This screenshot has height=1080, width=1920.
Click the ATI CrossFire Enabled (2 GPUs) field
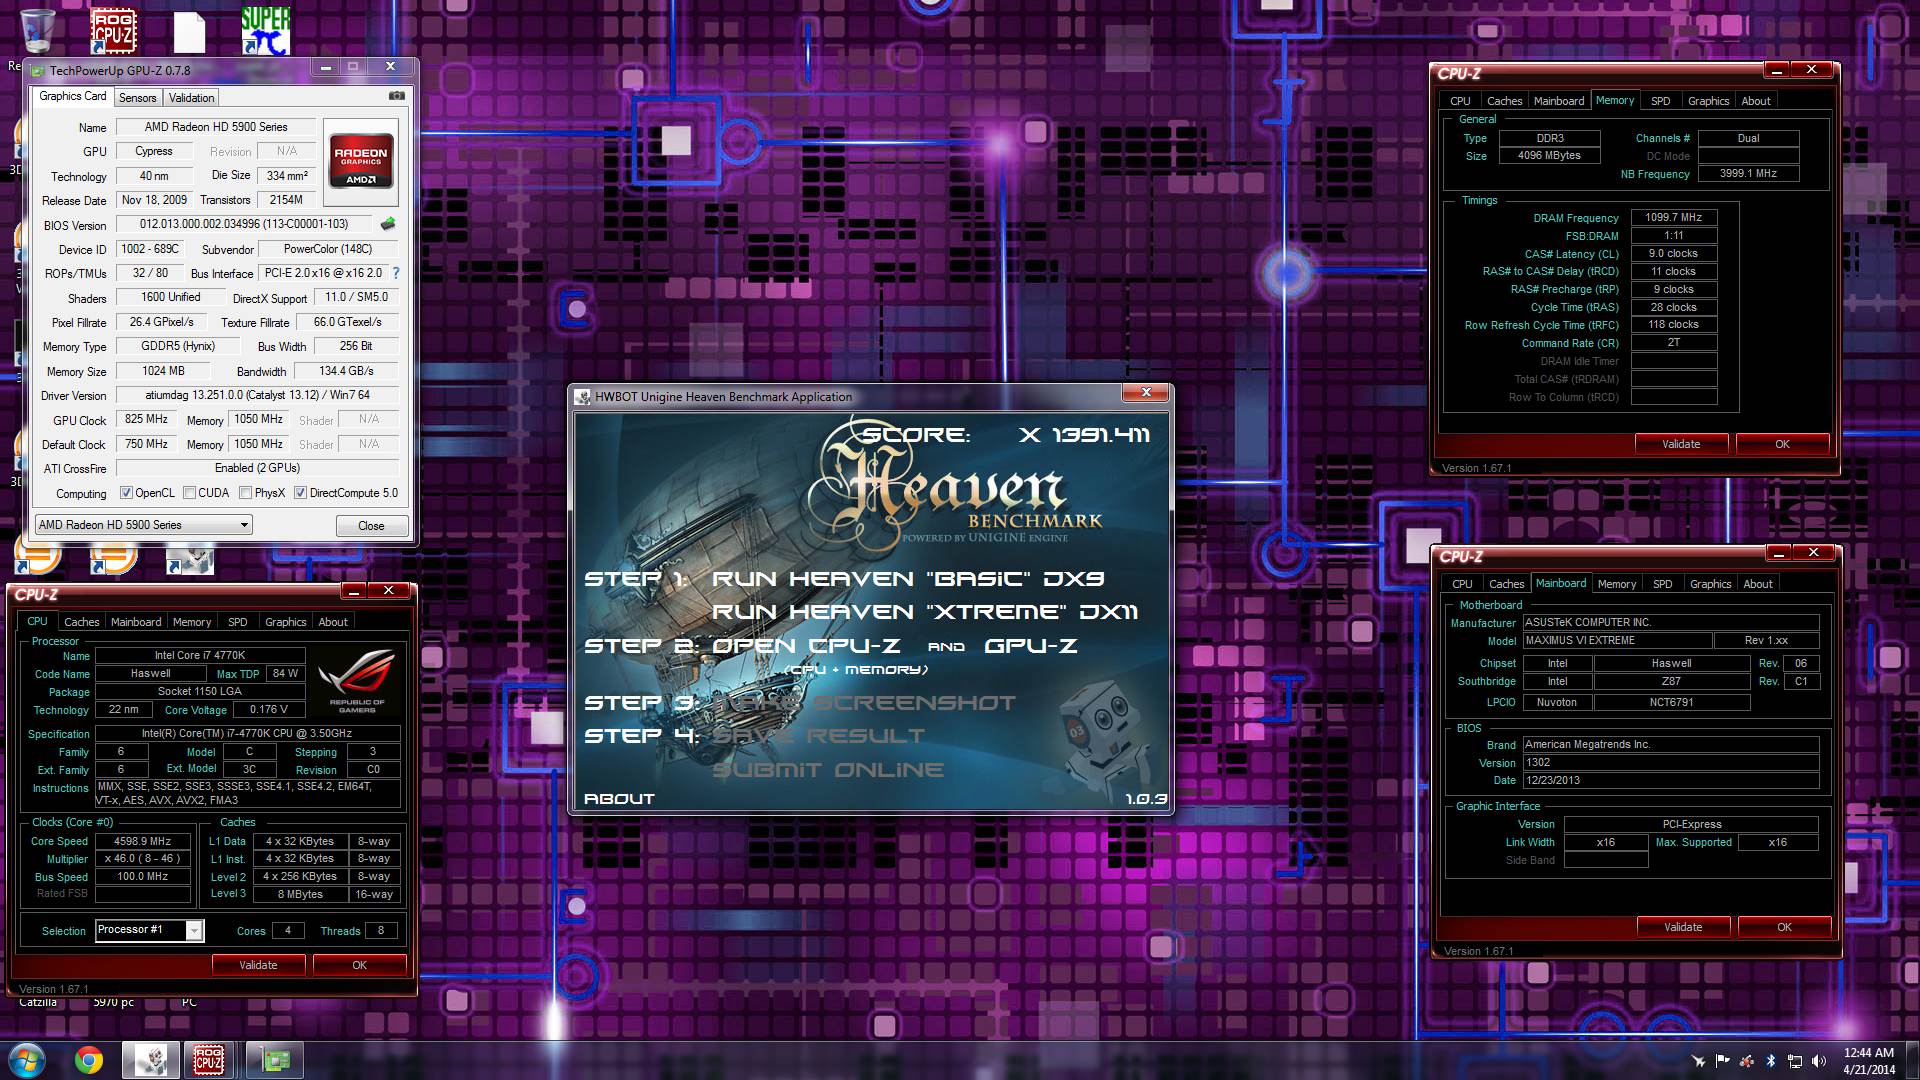tap(257, 468)
